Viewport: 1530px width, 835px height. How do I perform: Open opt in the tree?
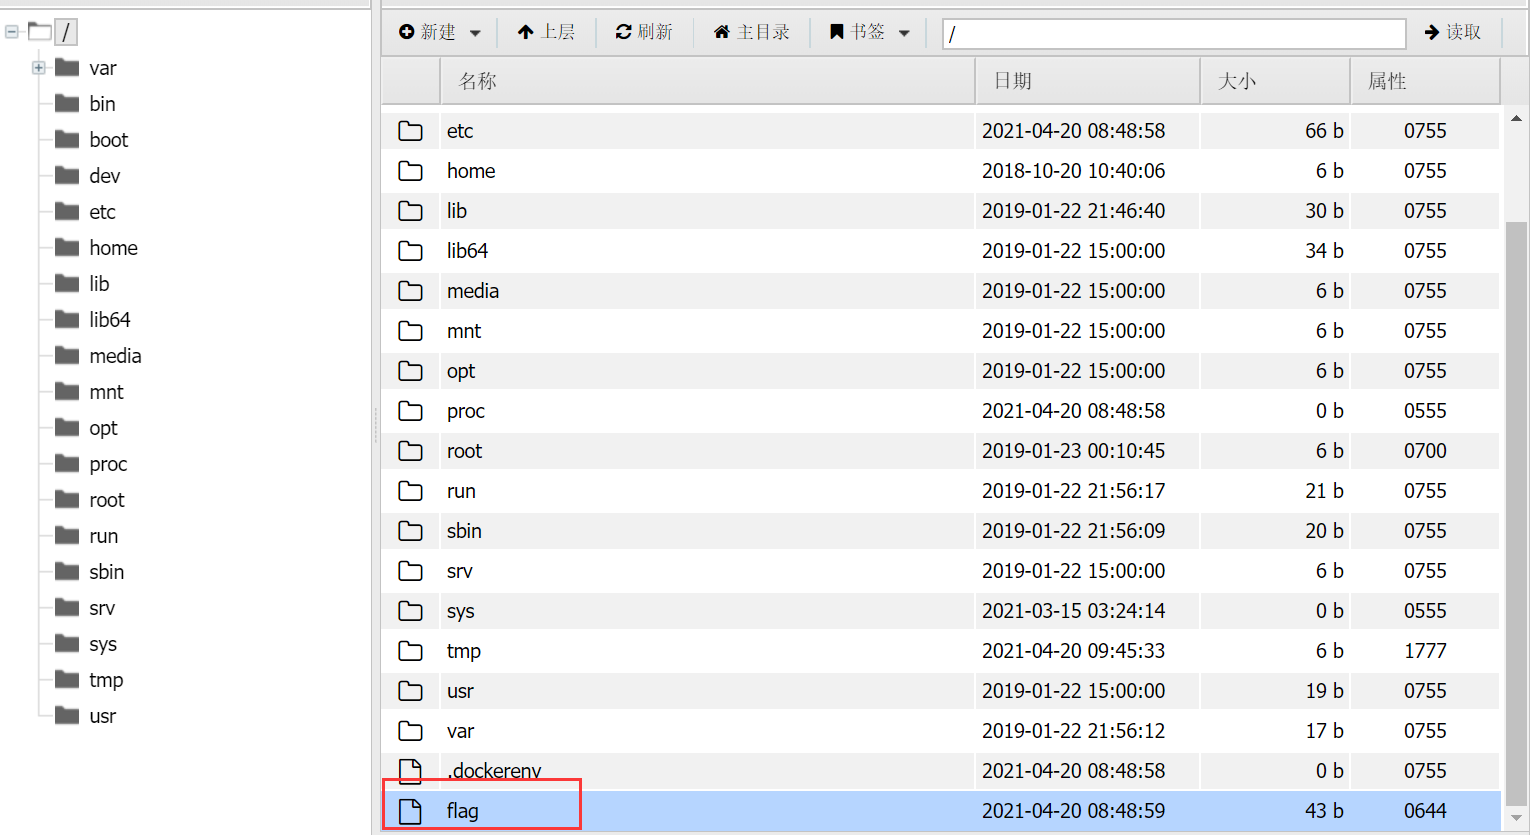pyautogui.click(x=103, y=428)
